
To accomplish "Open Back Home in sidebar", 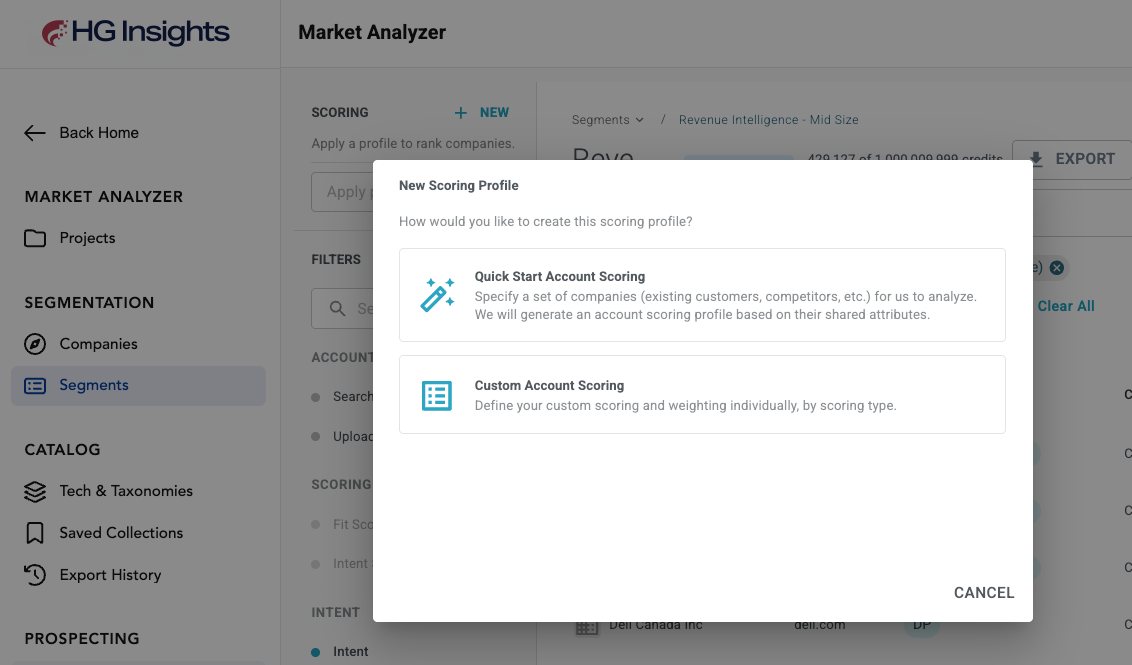I will click(99, 133).
